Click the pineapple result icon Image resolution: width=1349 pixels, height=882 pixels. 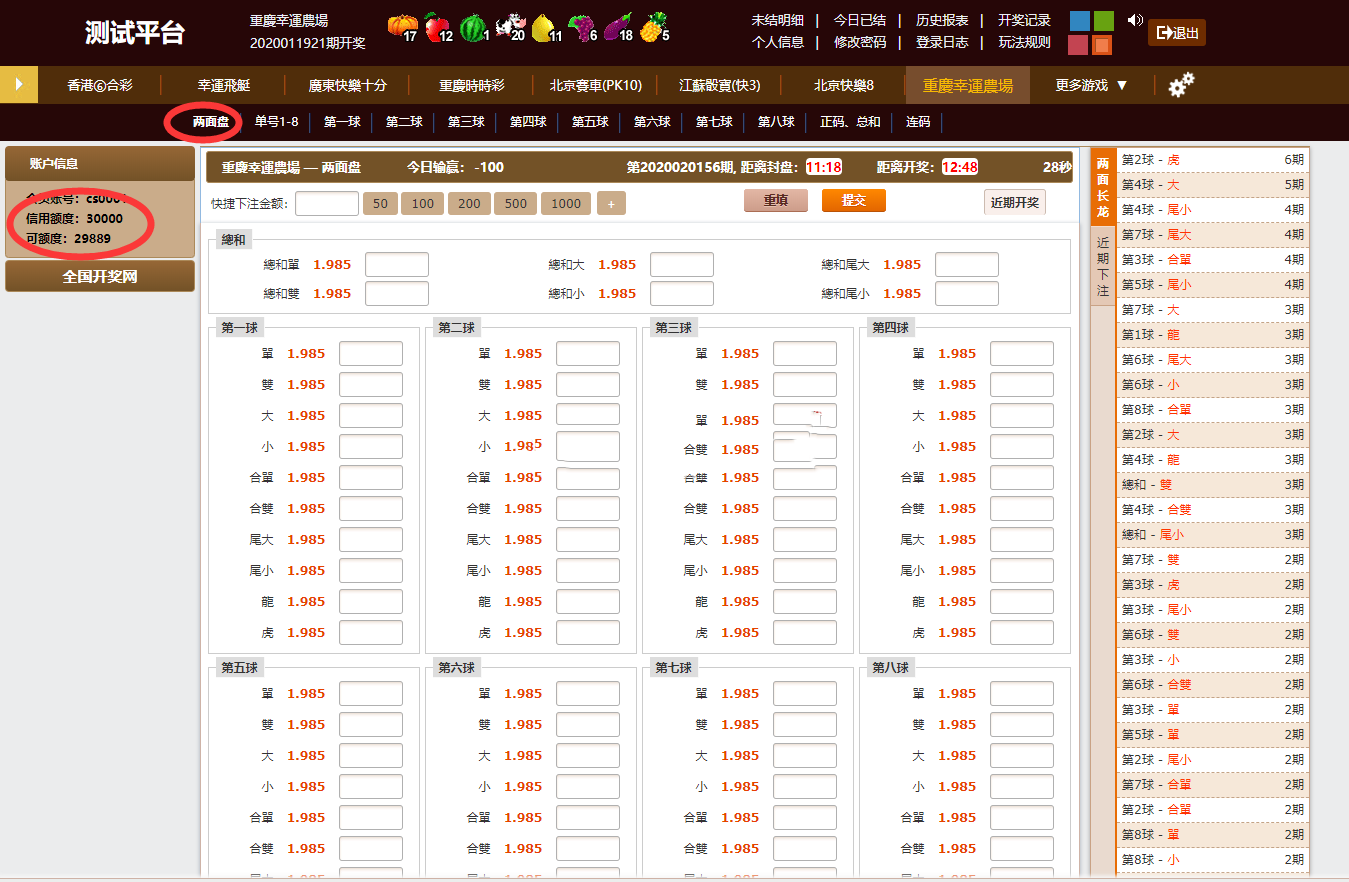pos(652,27)
